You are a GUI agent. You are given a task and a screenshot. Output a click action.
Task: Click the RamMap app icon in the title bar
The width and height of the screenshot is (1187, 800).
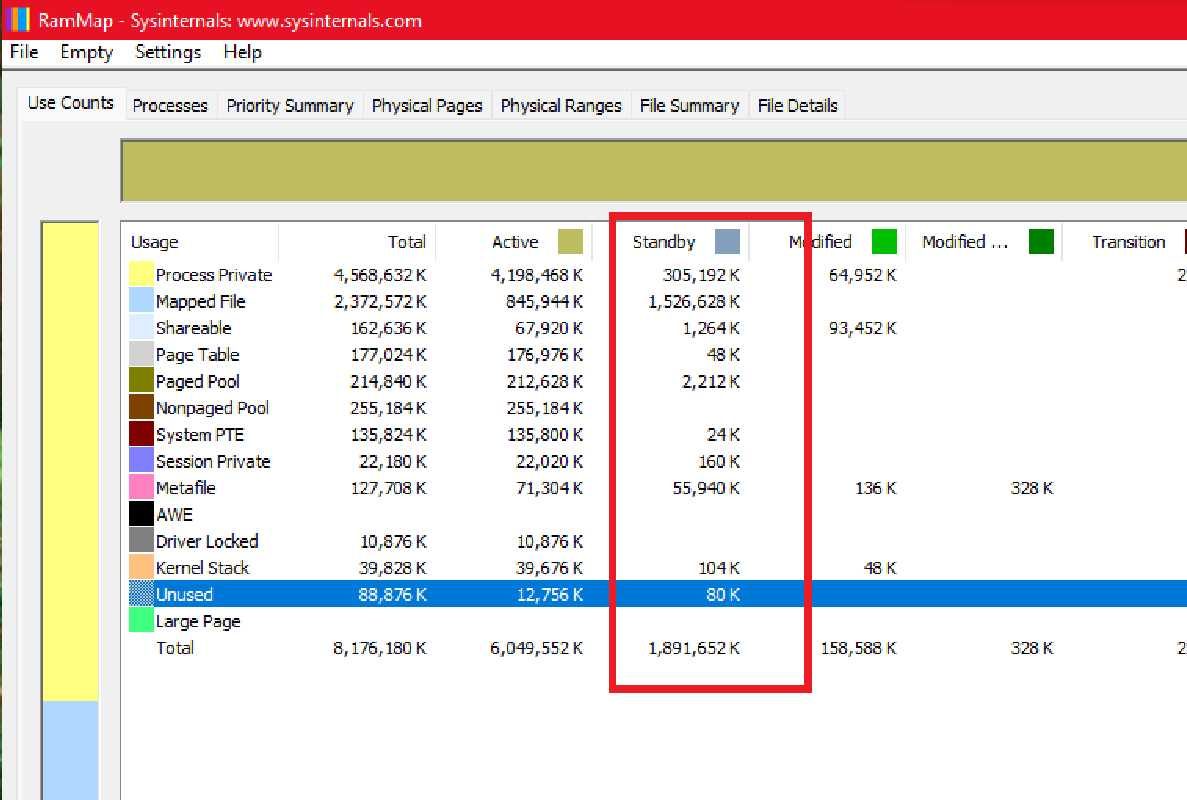coord(17,20)
